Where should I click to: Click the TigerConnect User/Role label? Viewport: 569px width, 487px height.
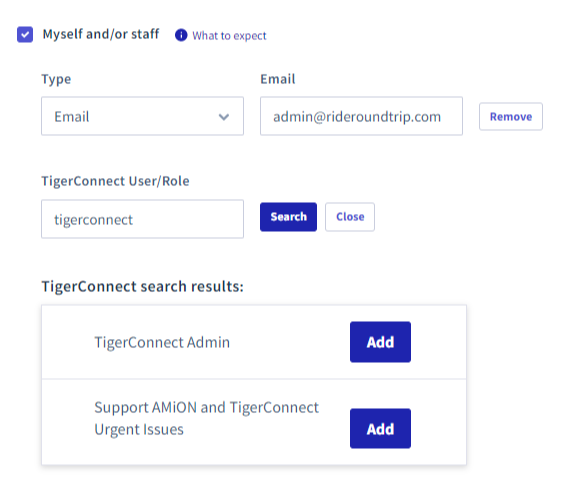[x=115, y=181]
